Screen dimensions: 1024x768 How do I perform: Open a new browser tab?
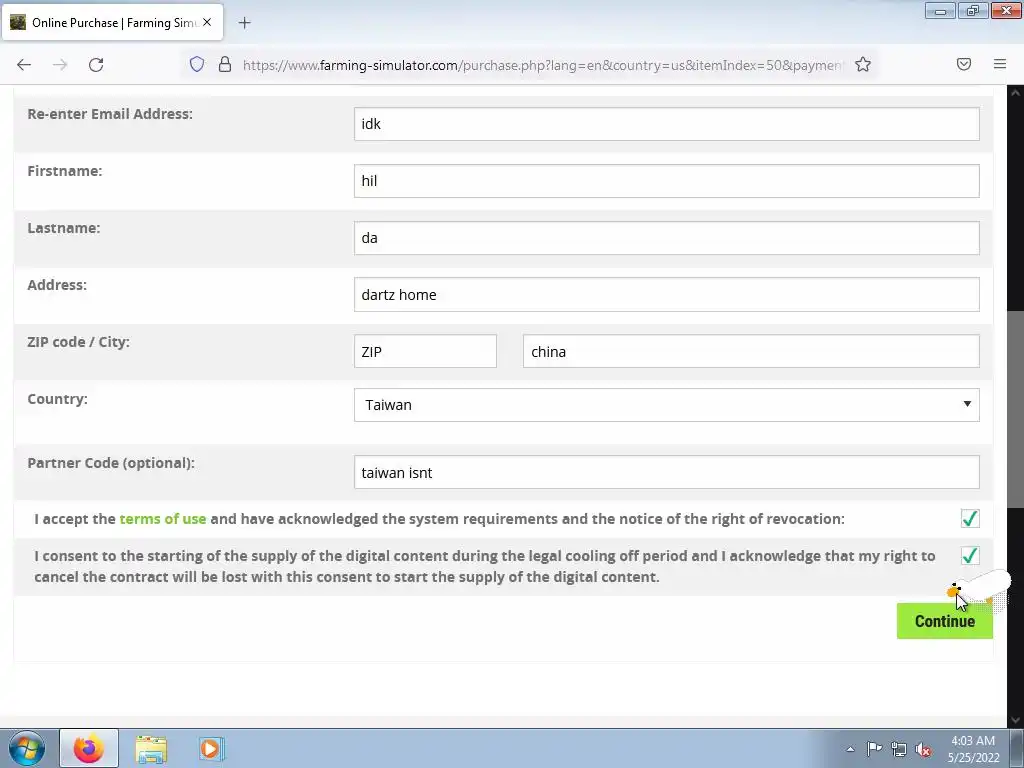point(244,23)
